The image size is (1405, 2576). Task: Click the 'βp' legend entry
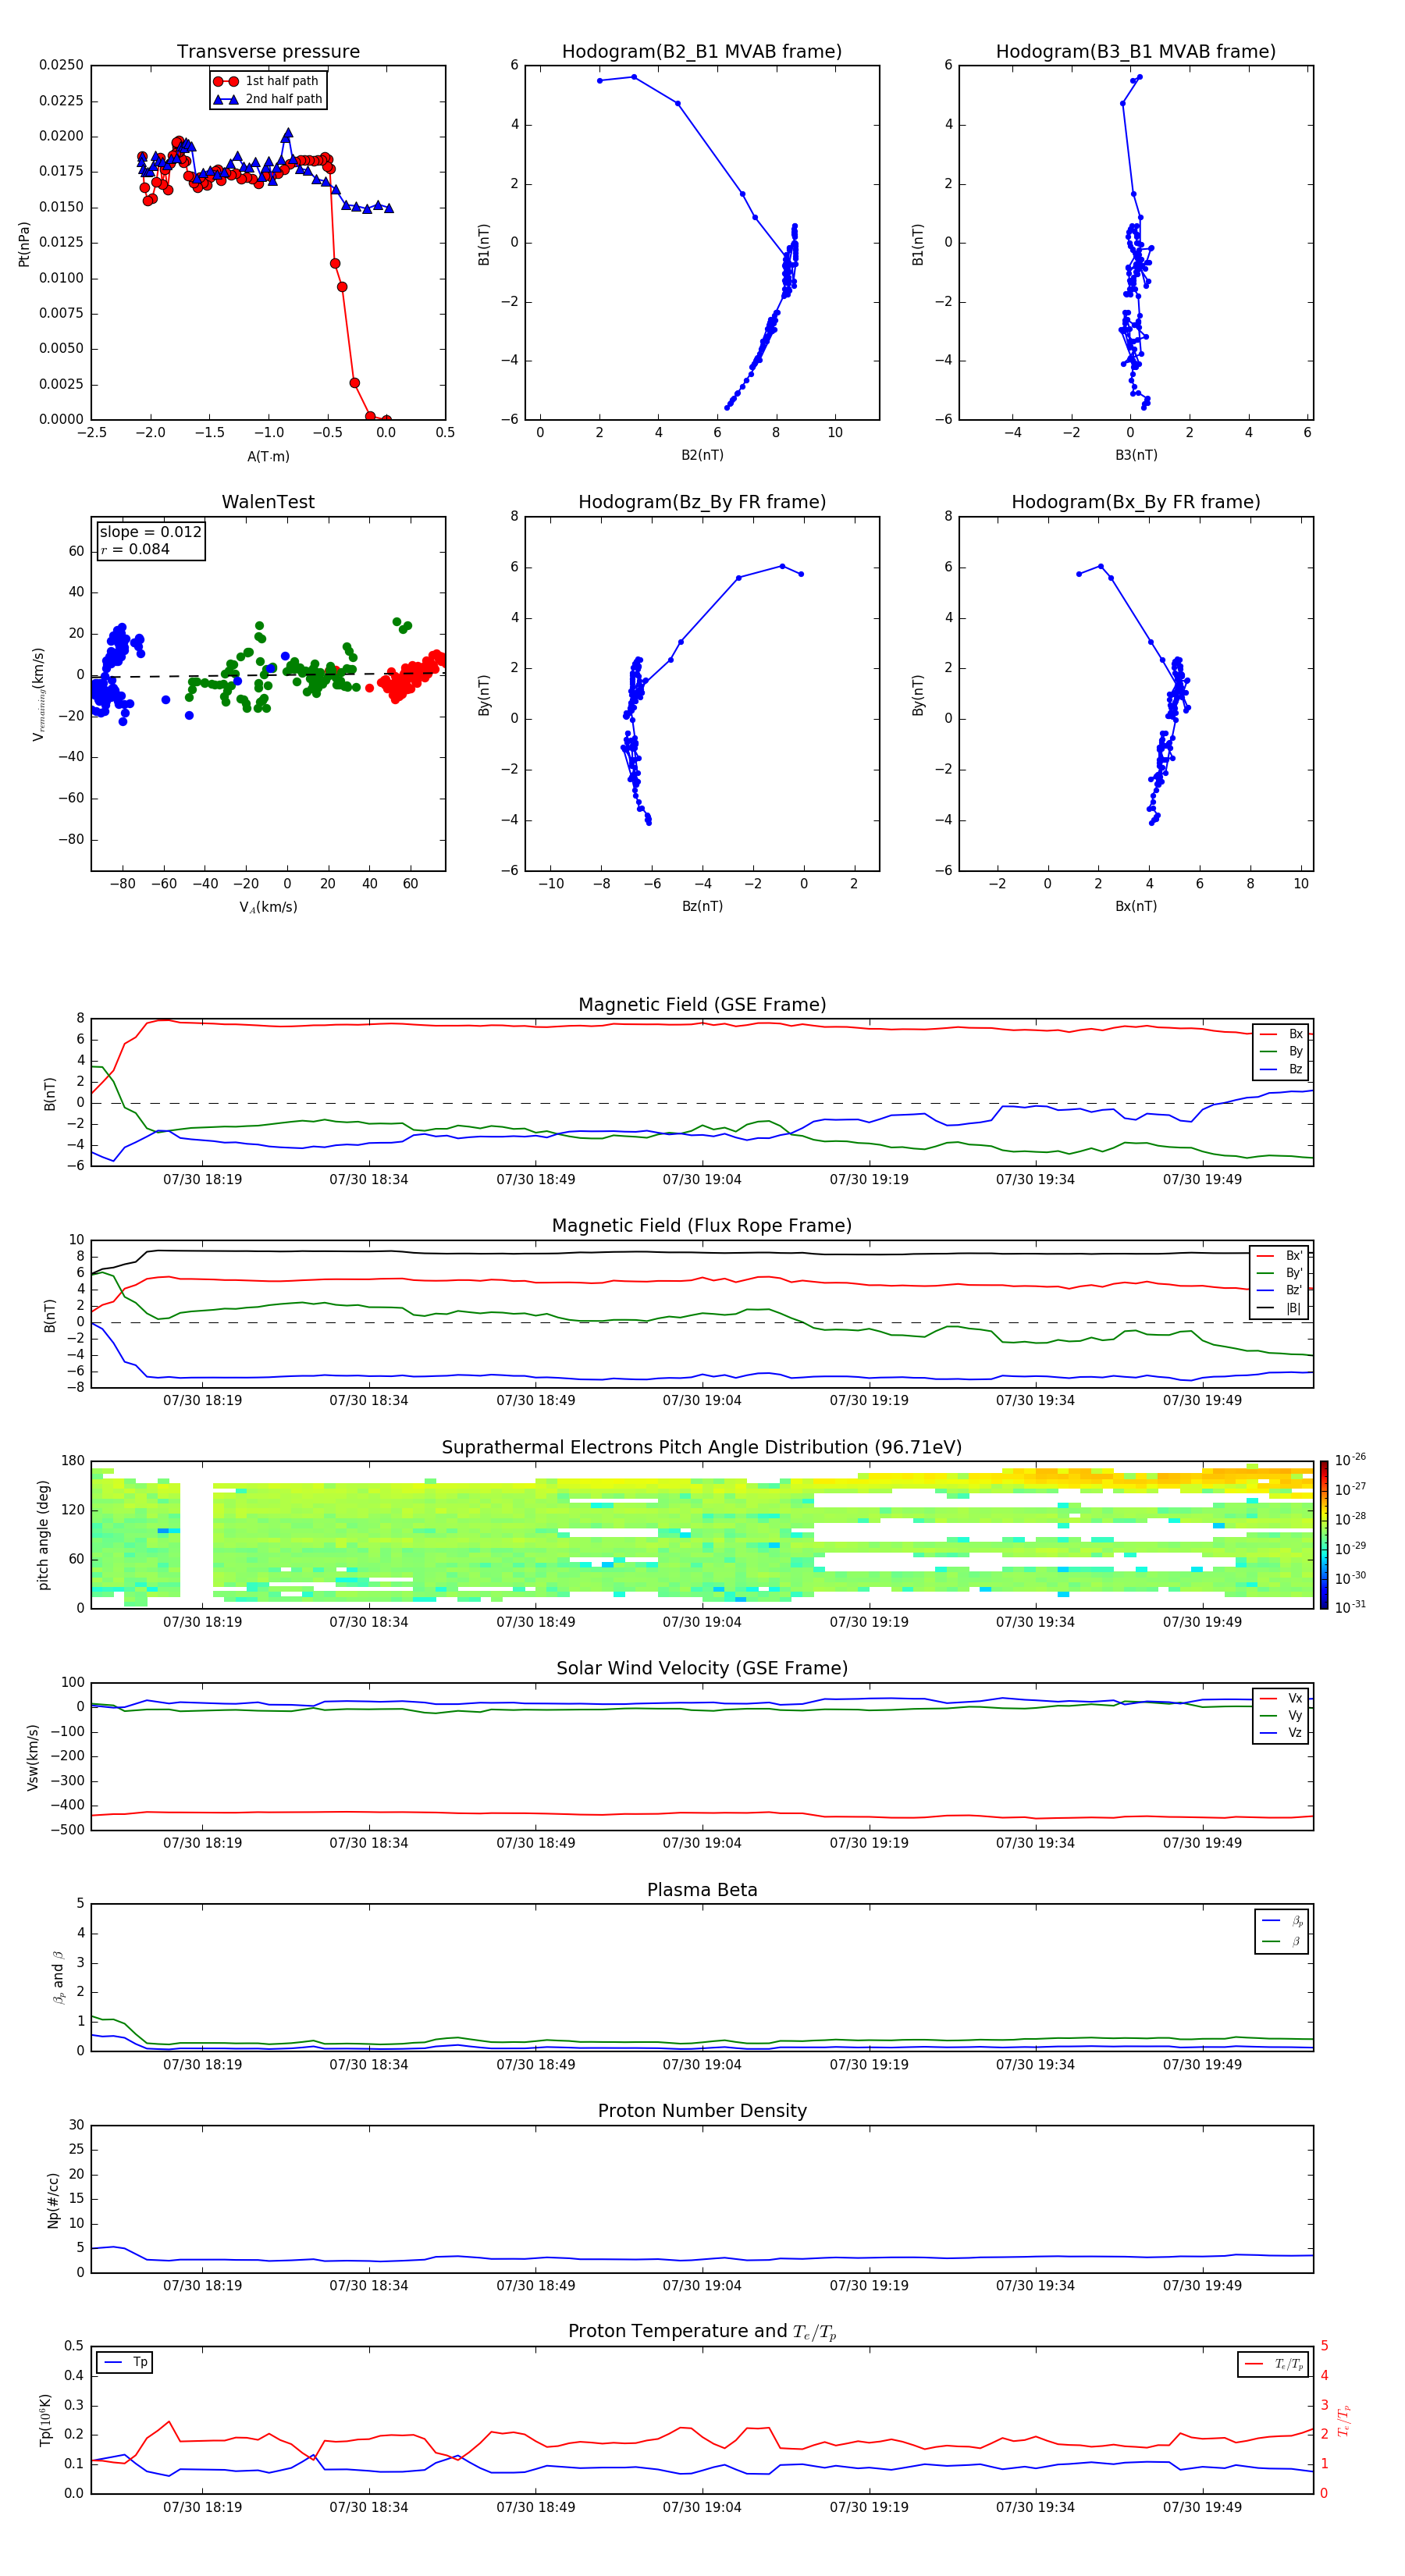click(1282, 1920)
